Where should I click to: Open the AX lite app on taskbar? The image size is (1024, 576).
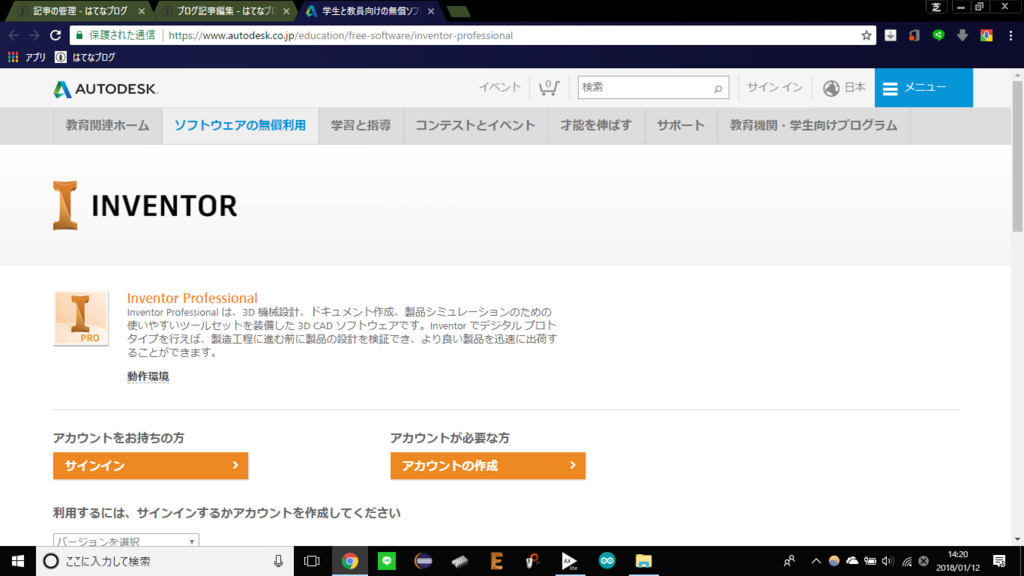coord(569,561)
